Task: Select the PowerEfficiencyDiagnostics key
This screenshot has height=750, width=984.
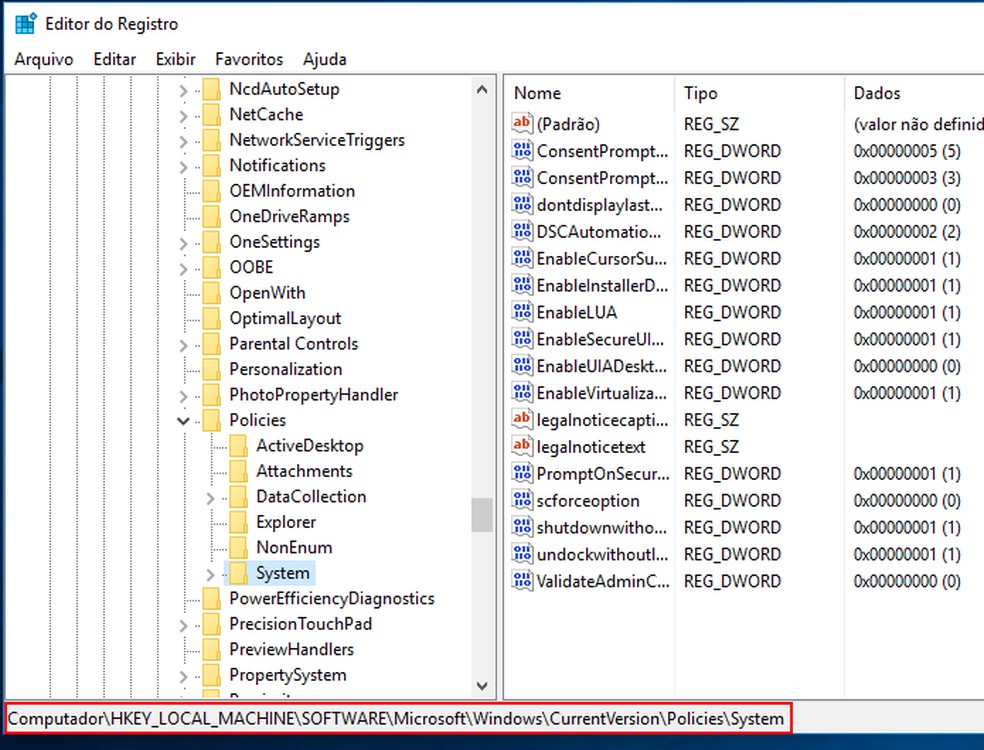Action: click(x=331, y=599)
